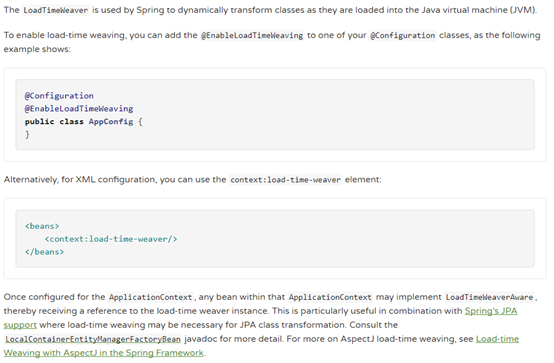The width and height of the screenshot is (554, 363).
Task: Click LocalContainerEntityManagerFactoryBean inline code
Action: coord(93,339)
